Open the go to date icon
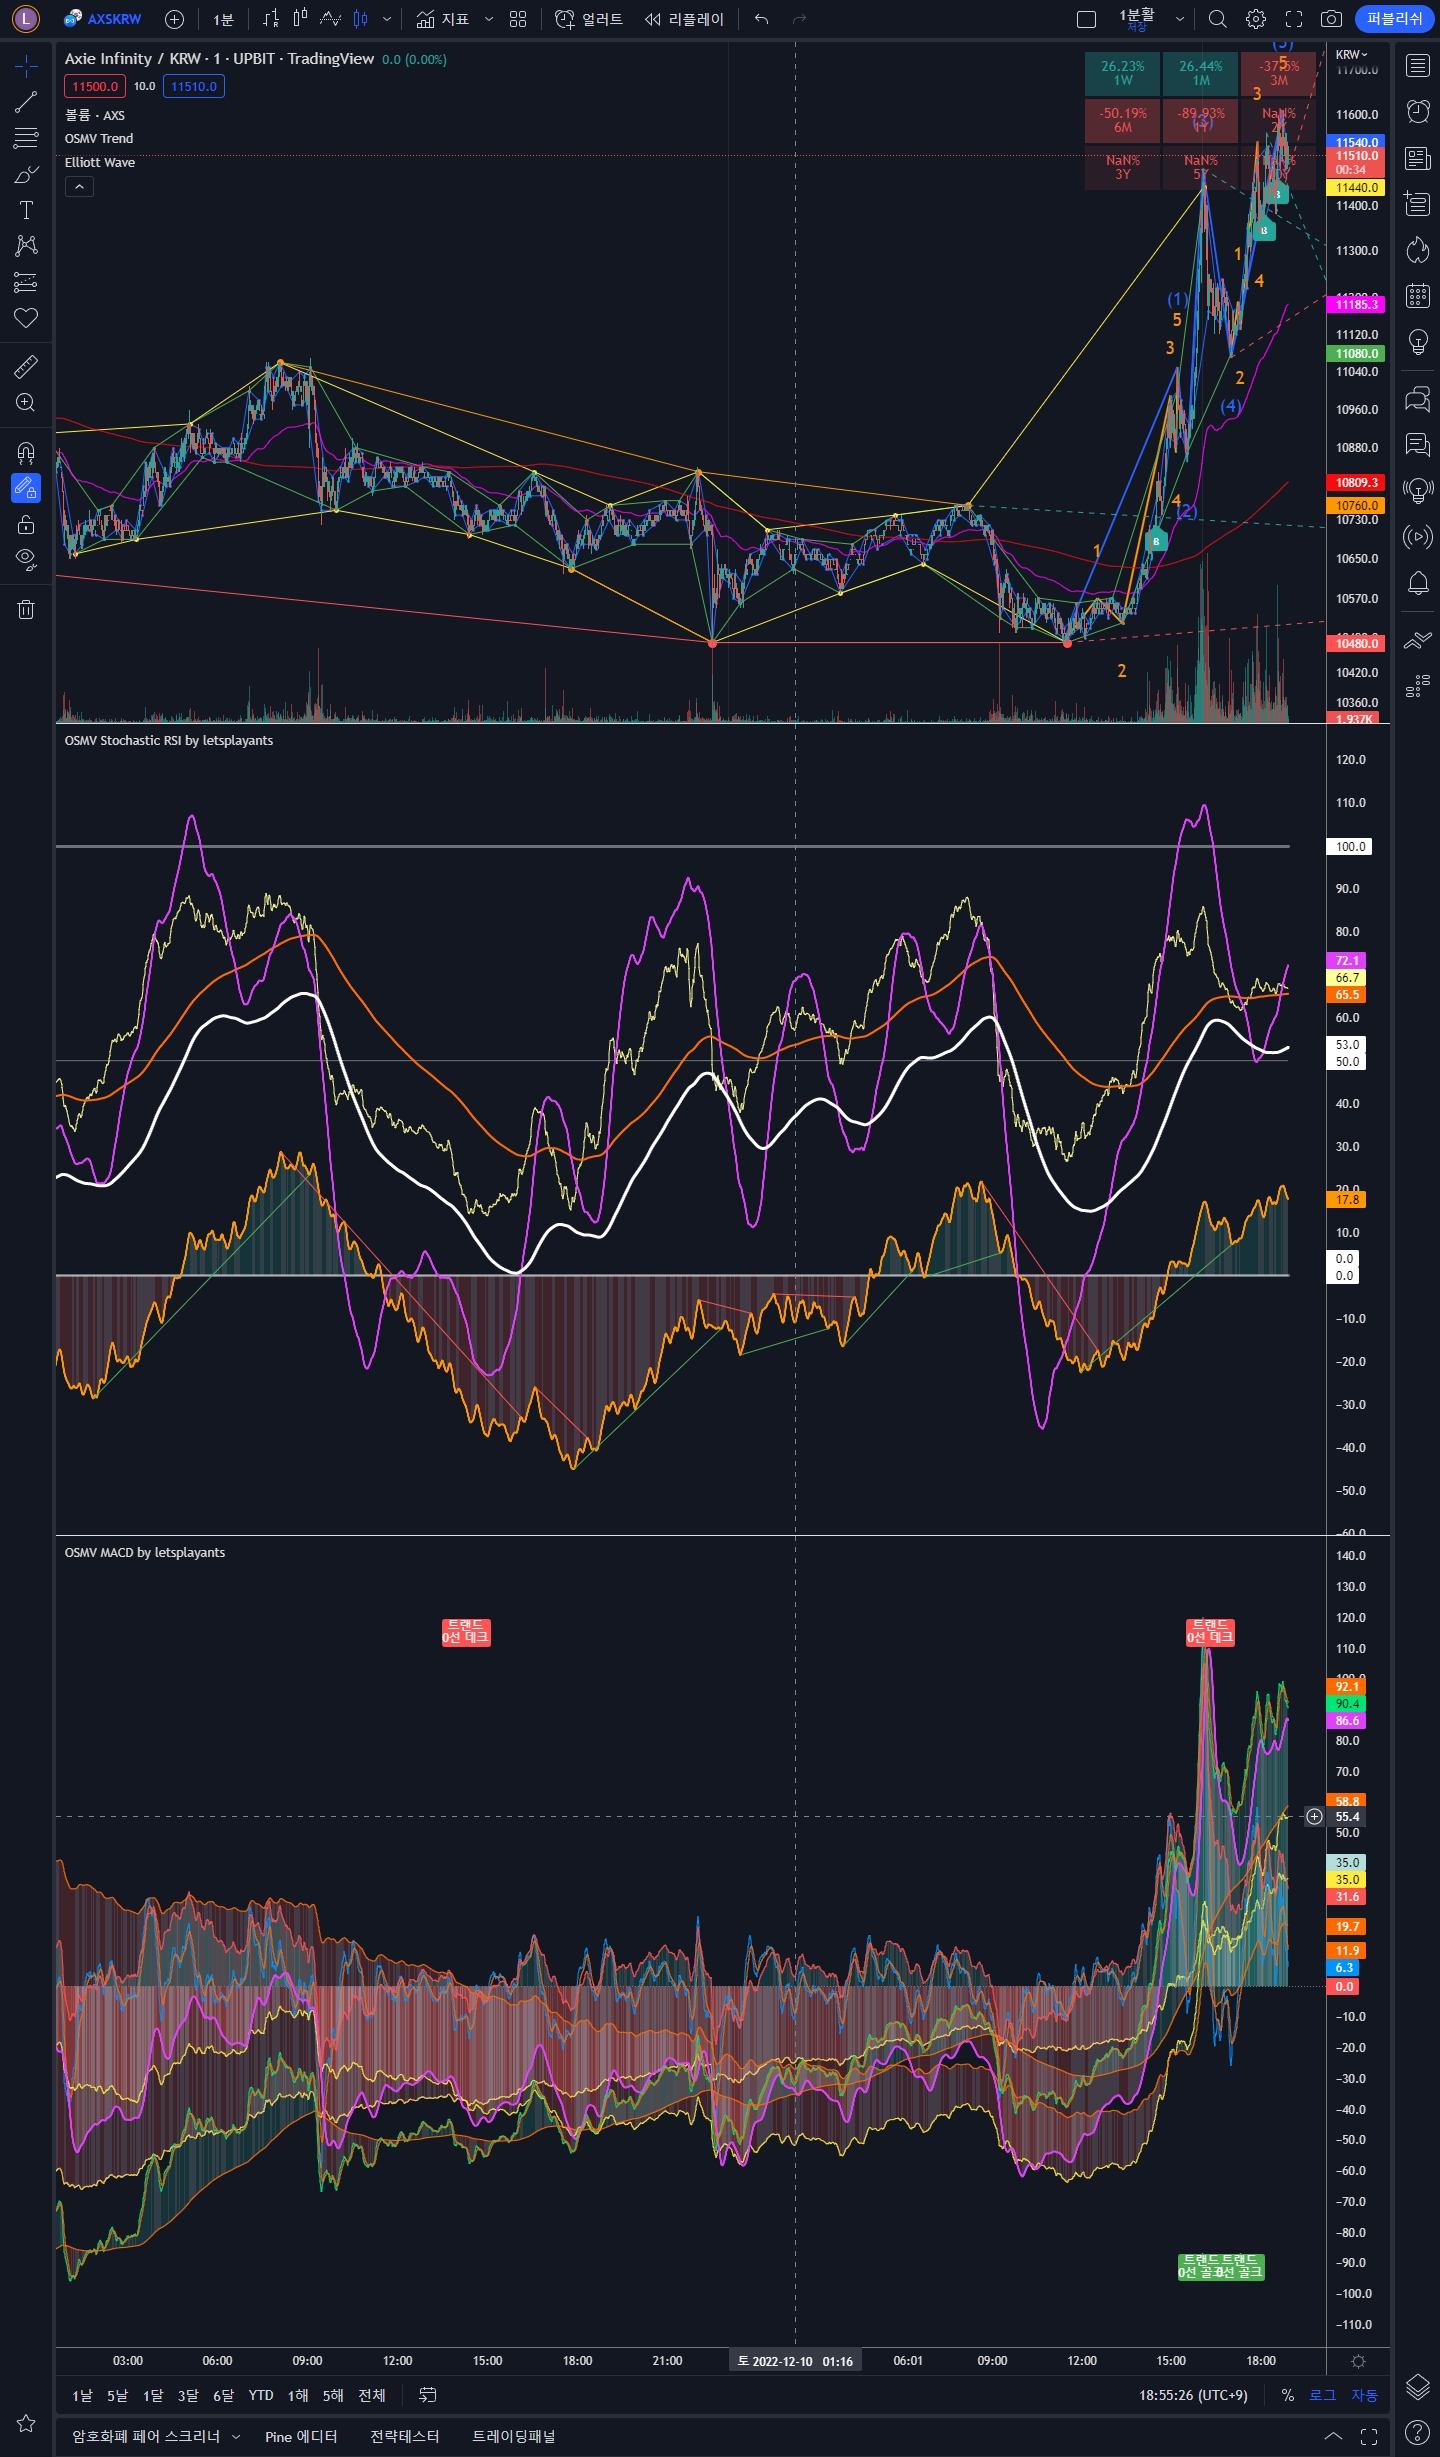This screenshot has width=1440, height=2457. click(x=428, y=2395)
